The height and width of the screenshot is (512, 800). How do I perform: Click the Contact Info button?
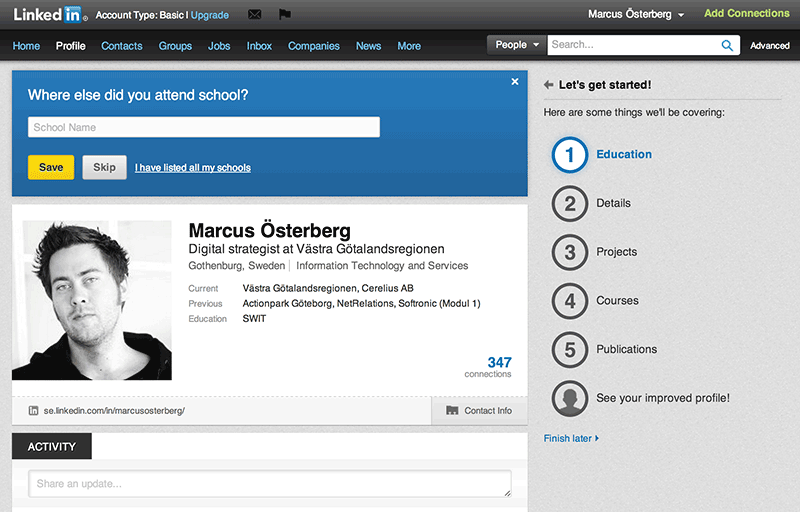click(x=479, y=411)
